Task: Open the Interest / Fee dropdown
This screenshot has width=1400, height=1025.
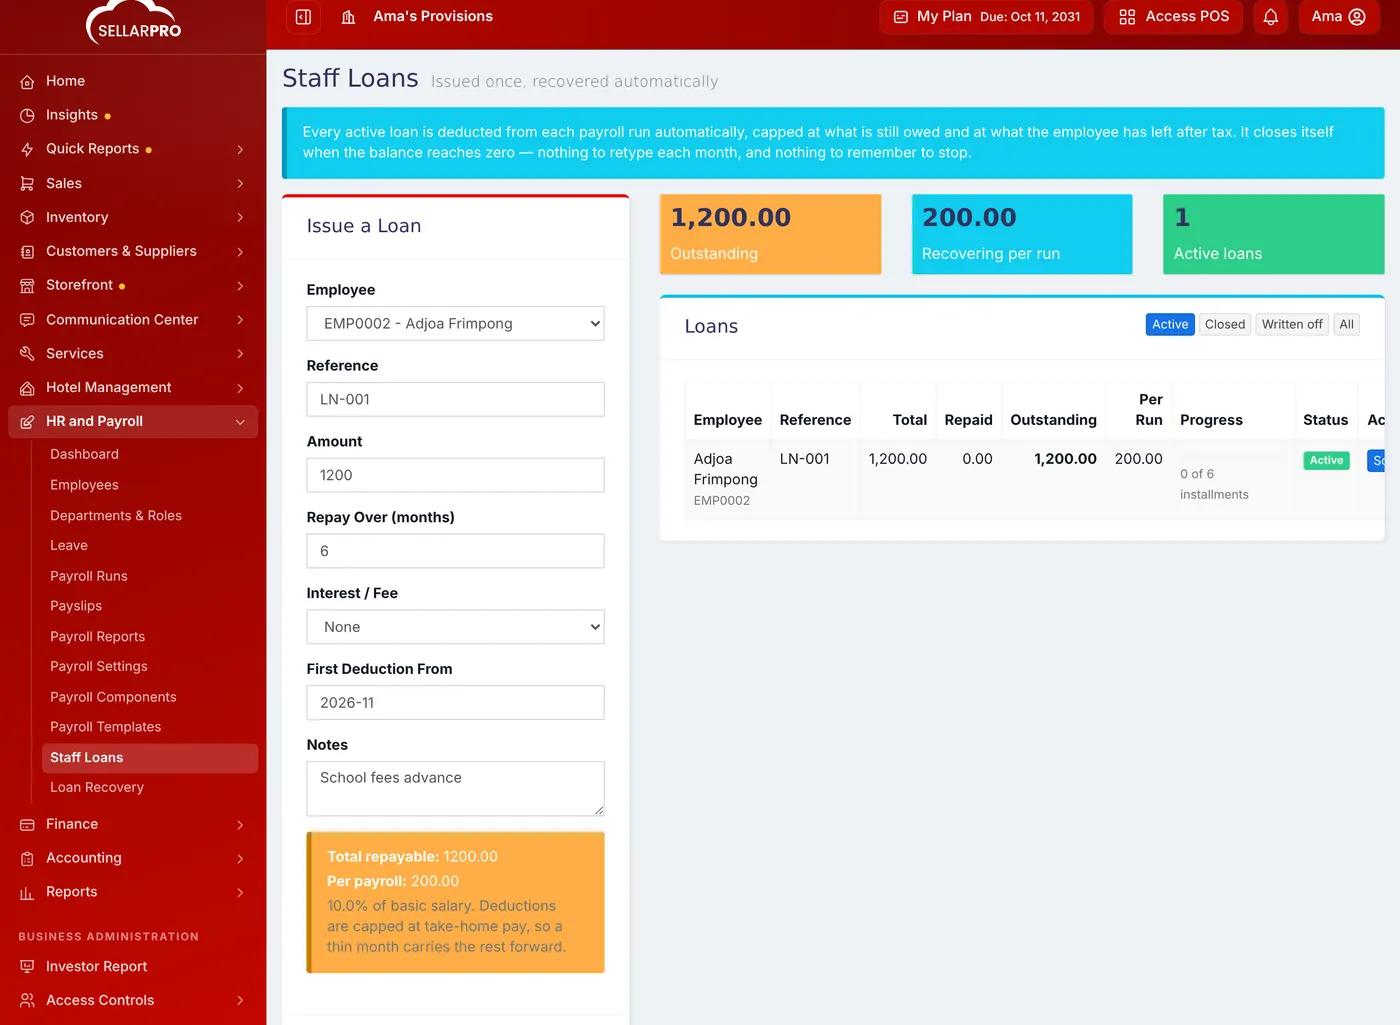Action: tap(455, 627)
